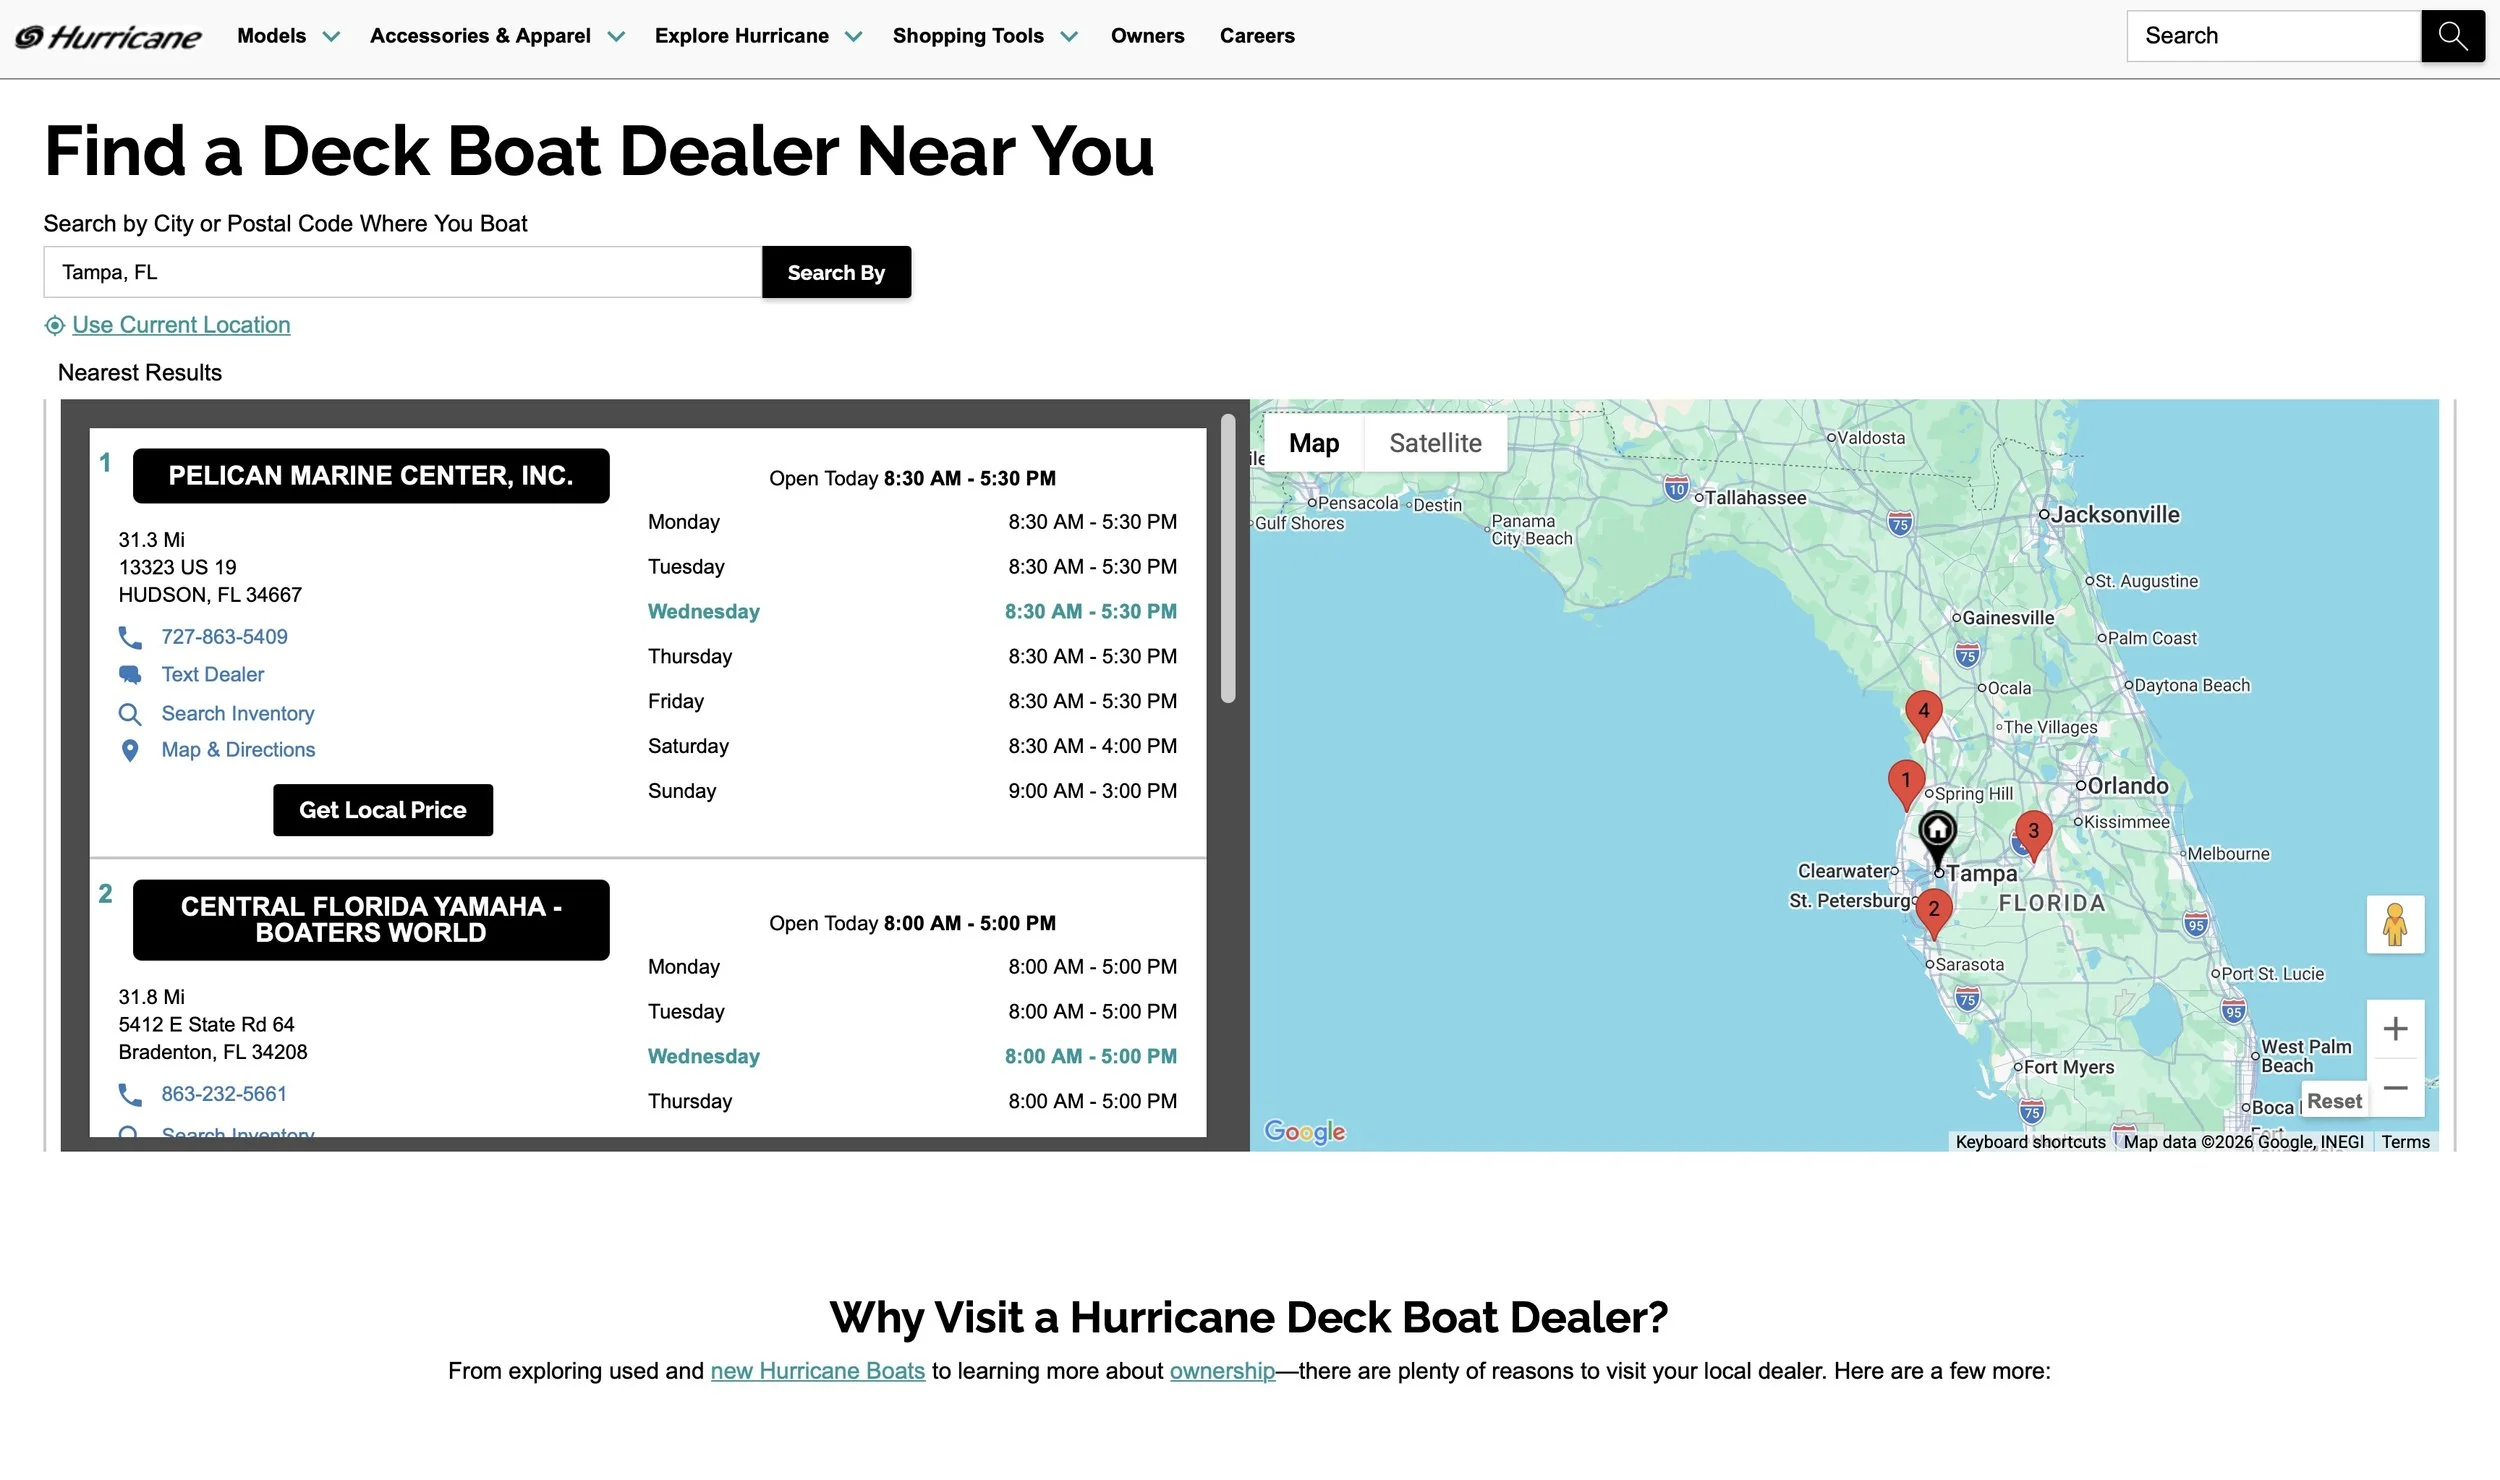Zoom out the map with minus button
The width and height of the screenshot is (2500, 1480).
click(2395, 1087)
